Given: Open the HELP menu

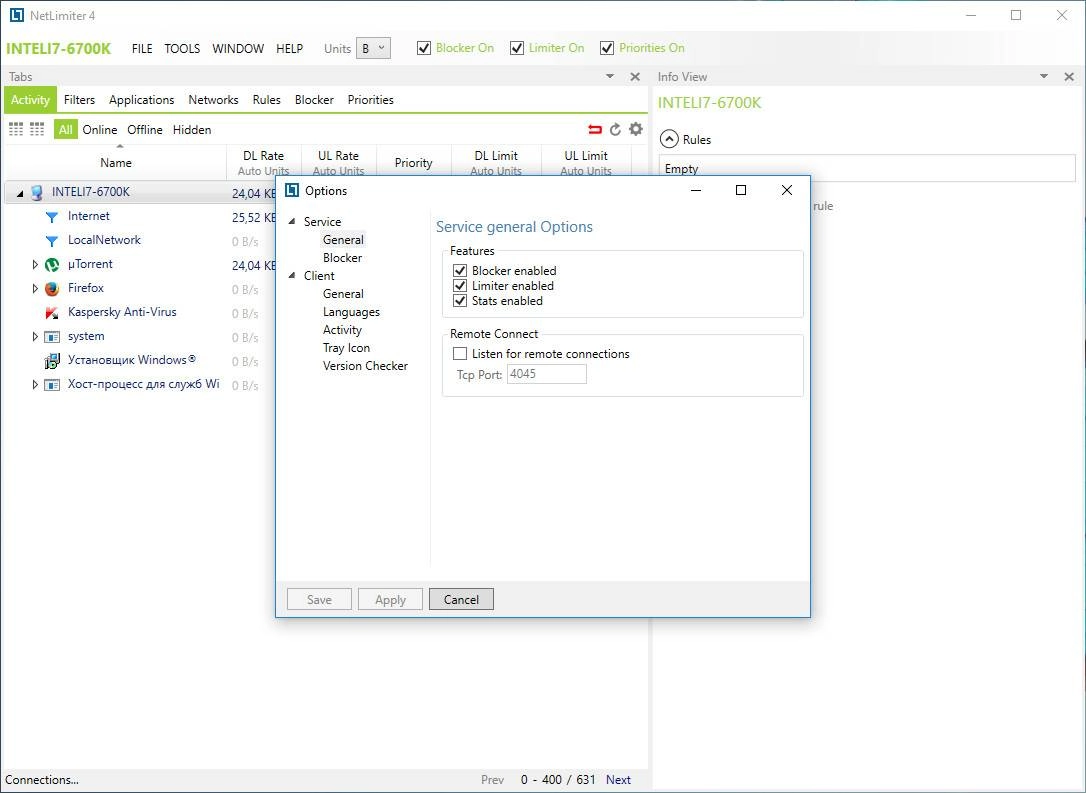Looking at the screenshot, I should click(x=290, y=48).
